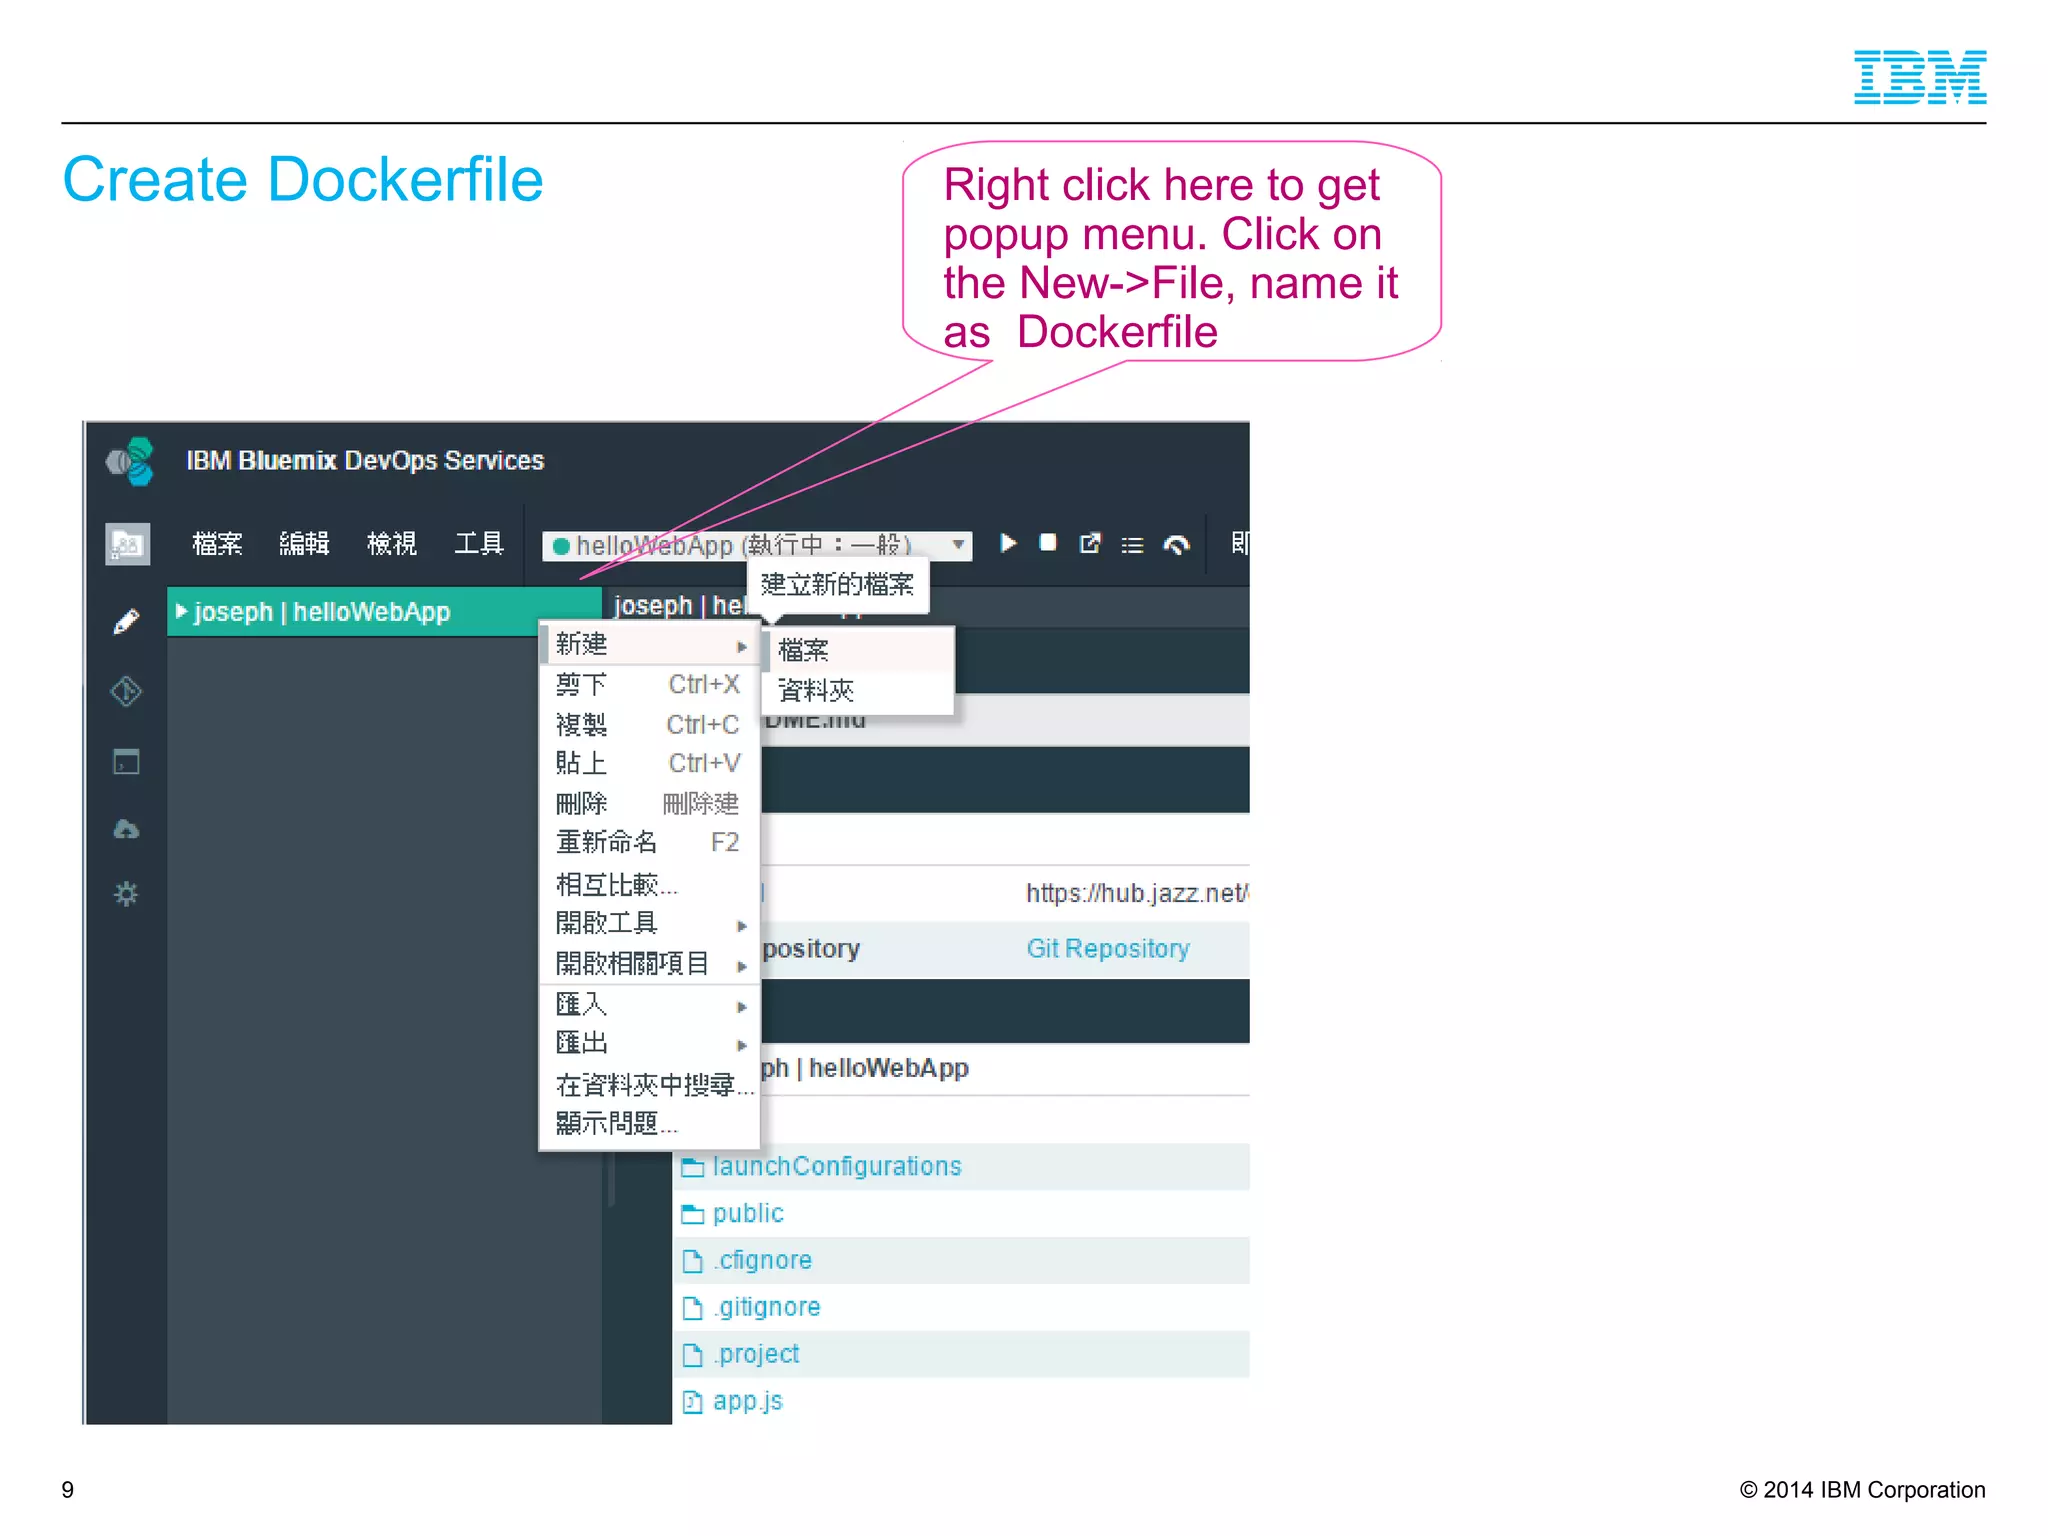Screen dimensions: 2048x1536
Task: Open the 工具 (Tools) menu
Action: 479,544
